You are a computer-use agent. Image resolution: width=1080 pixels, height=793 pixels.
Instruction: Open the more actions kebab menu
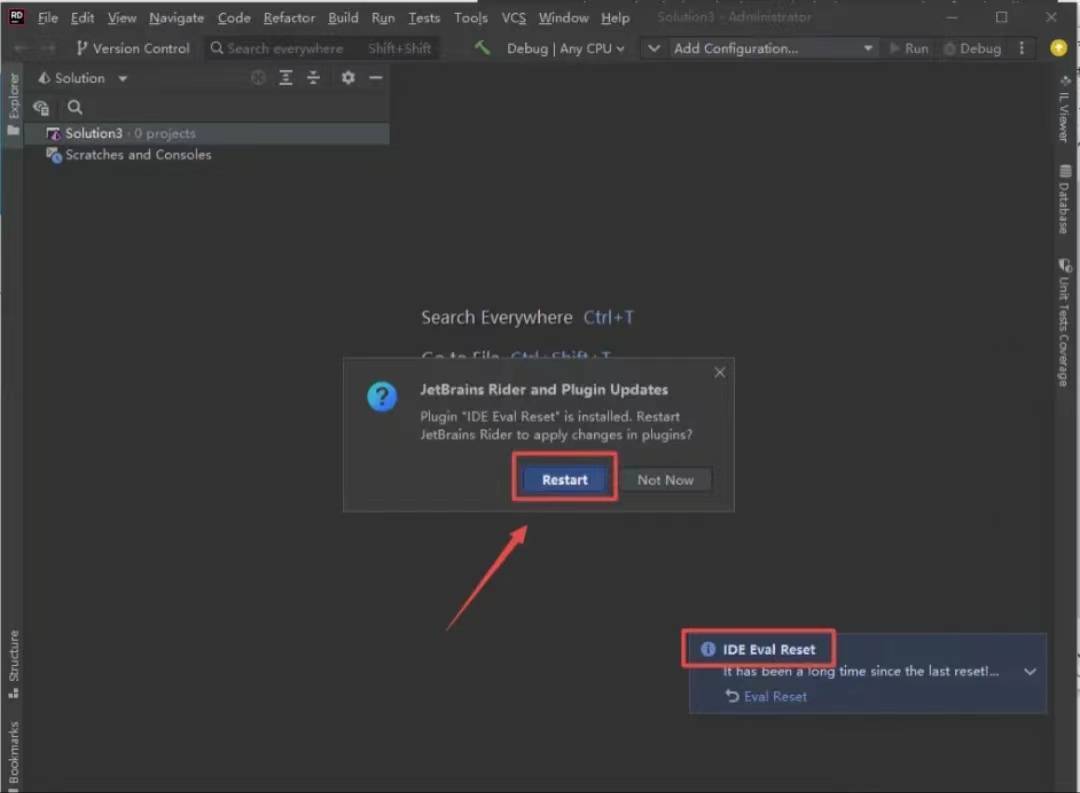pyautogui.click(x=1021, y=48)
